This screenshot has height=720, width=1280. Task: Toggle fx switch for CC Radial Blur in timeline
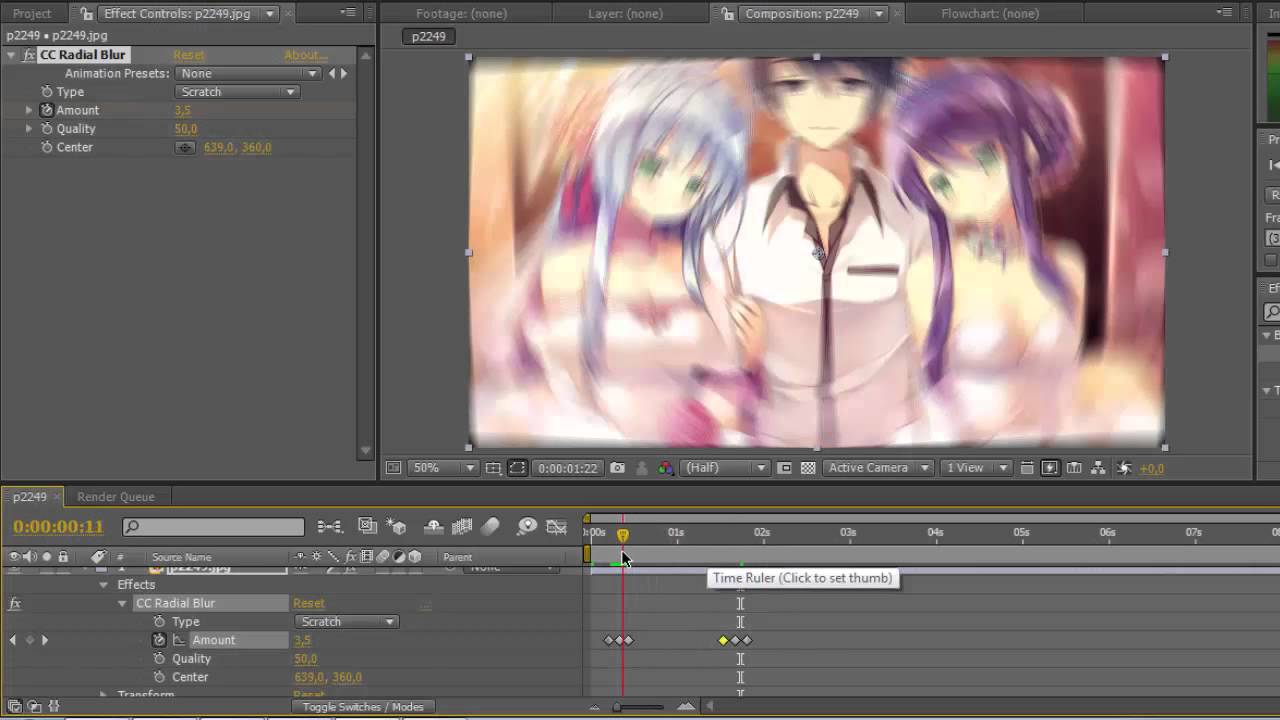[x=14, y=603]
